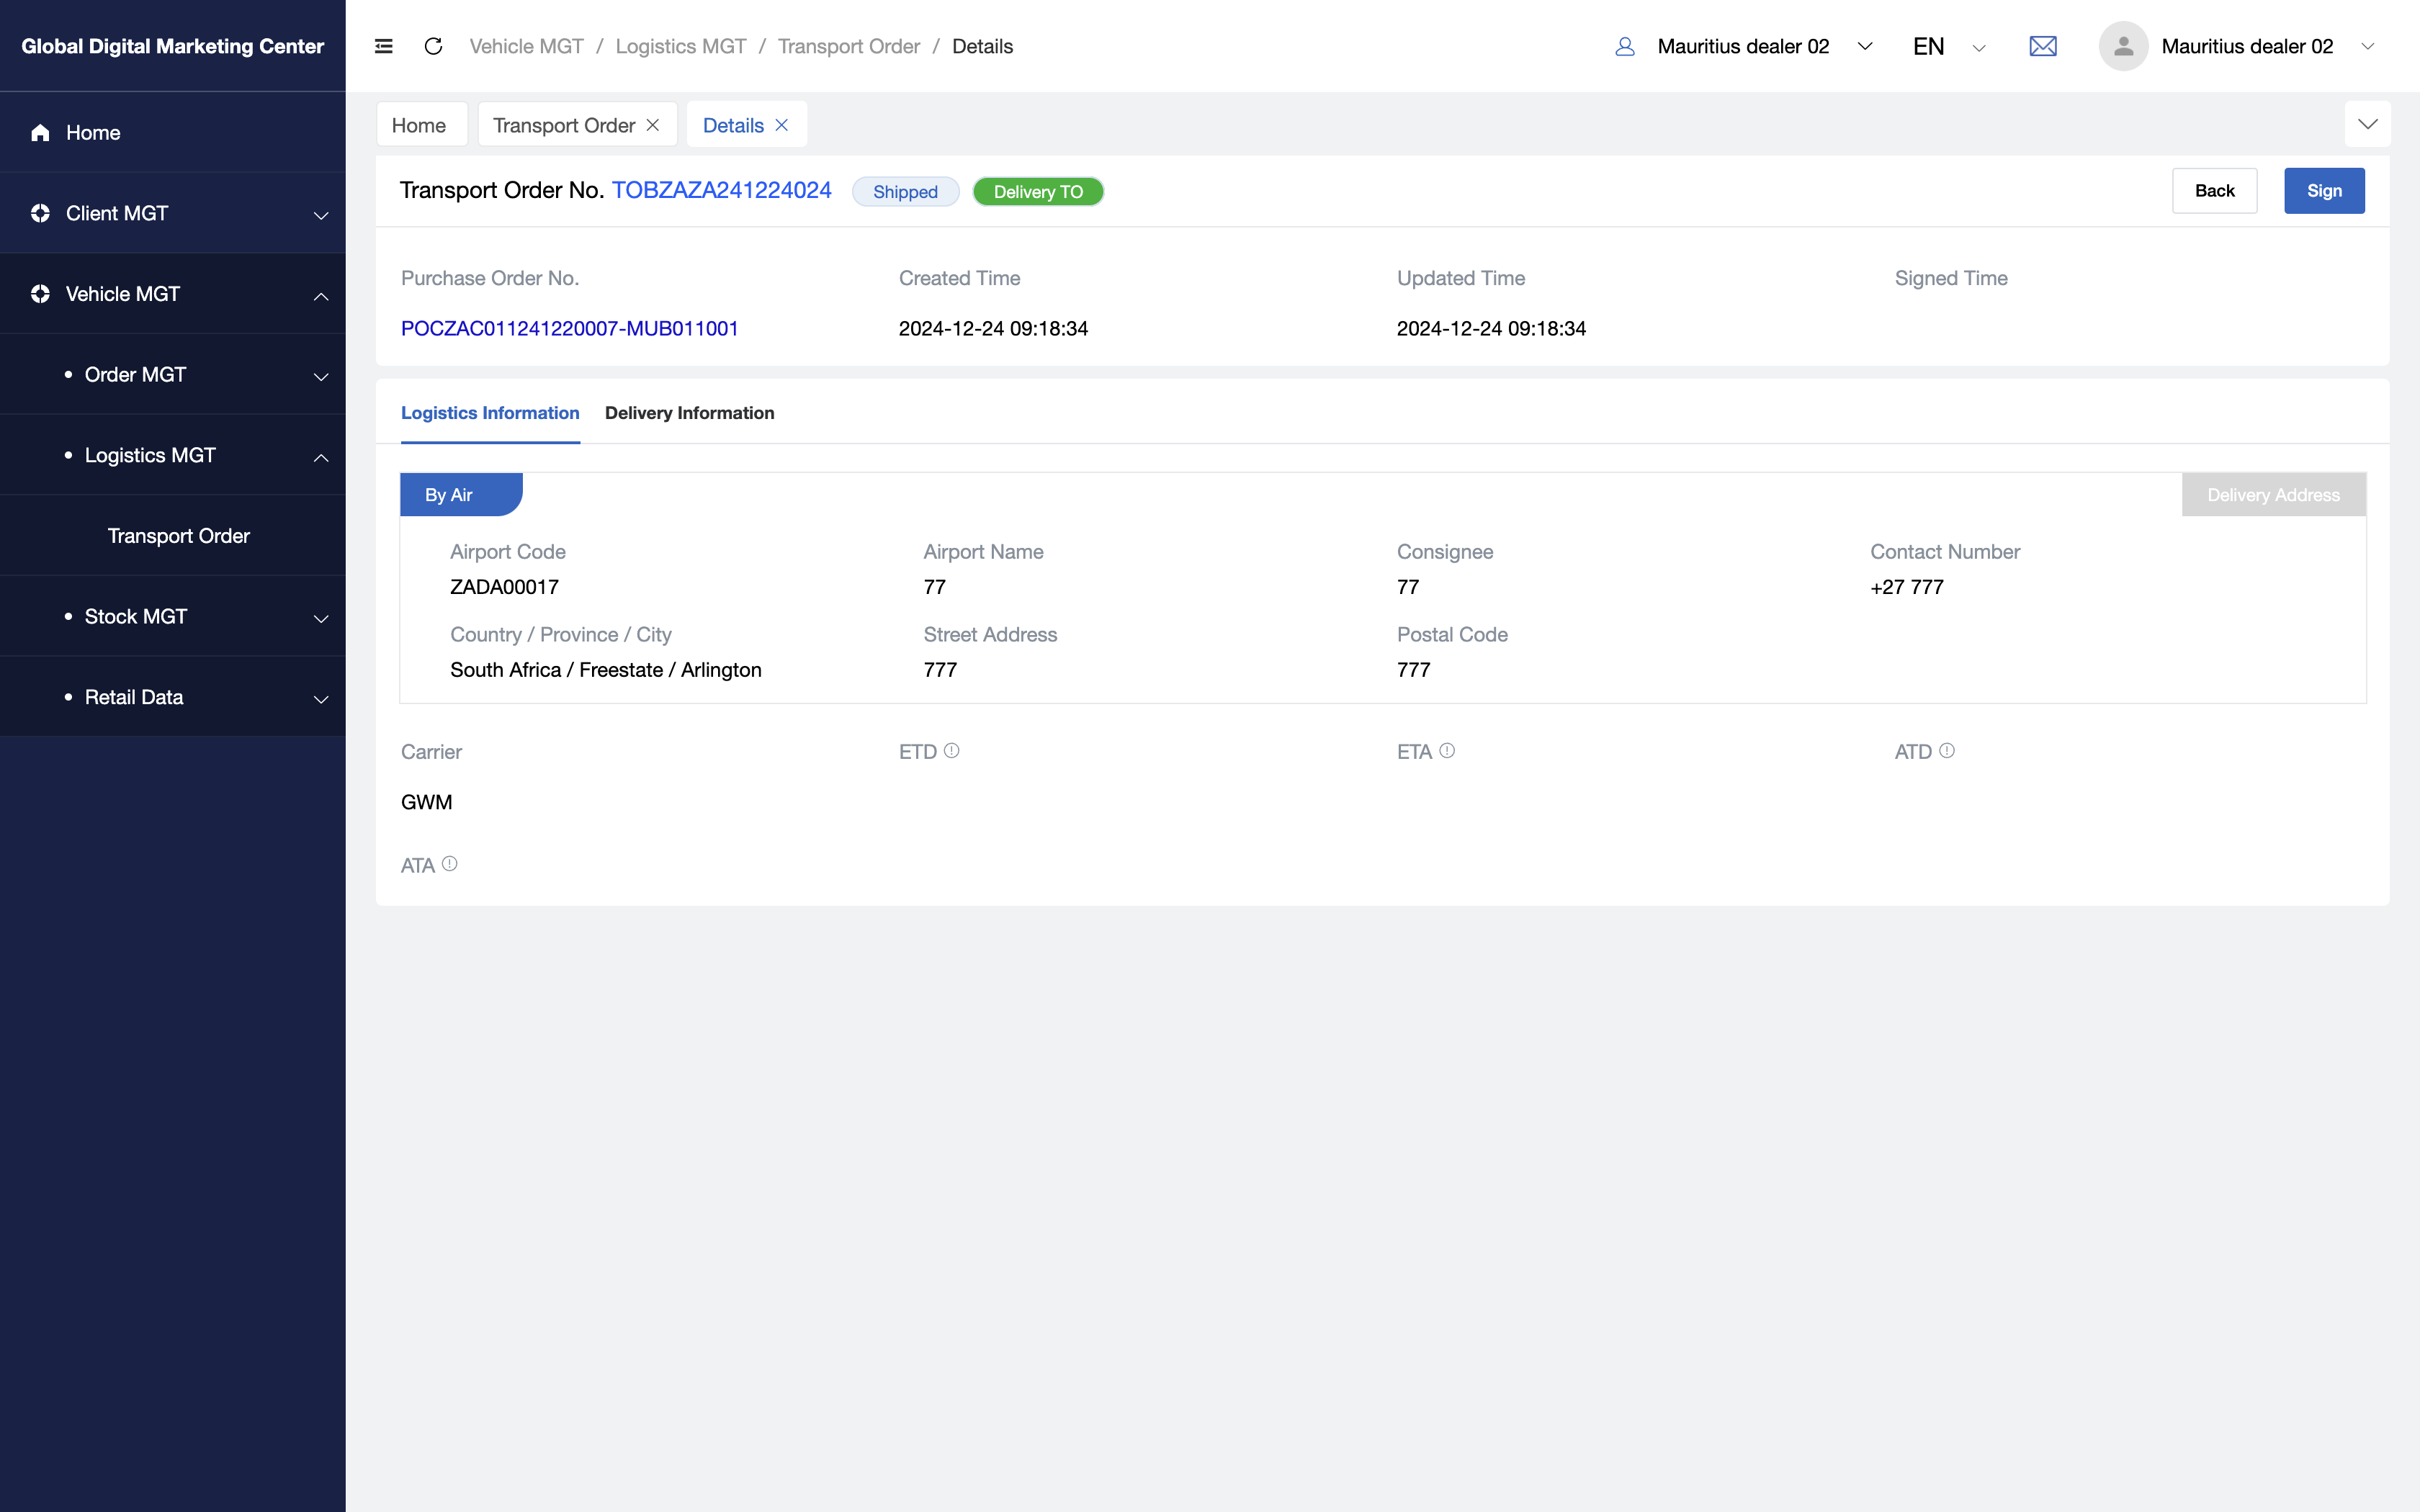Click airport code ZADA00017
The height and width of the screenshot is (1512, 2420).
pyautogui.click(x=504, y=587)
